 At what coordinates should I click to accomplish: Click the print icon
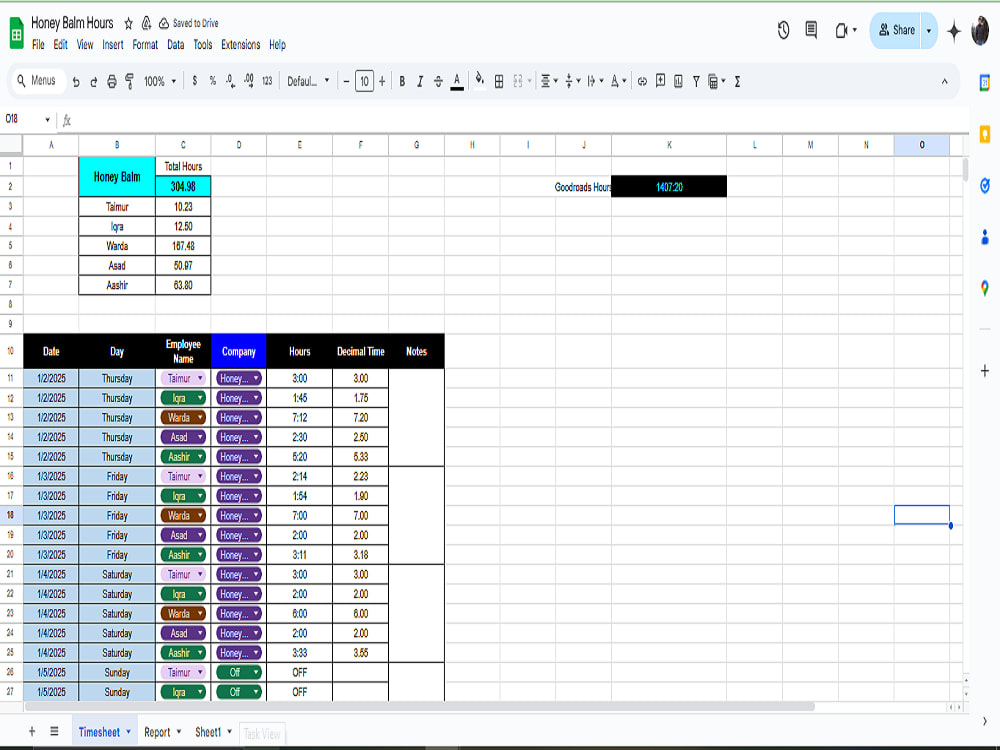pos(112,82)
